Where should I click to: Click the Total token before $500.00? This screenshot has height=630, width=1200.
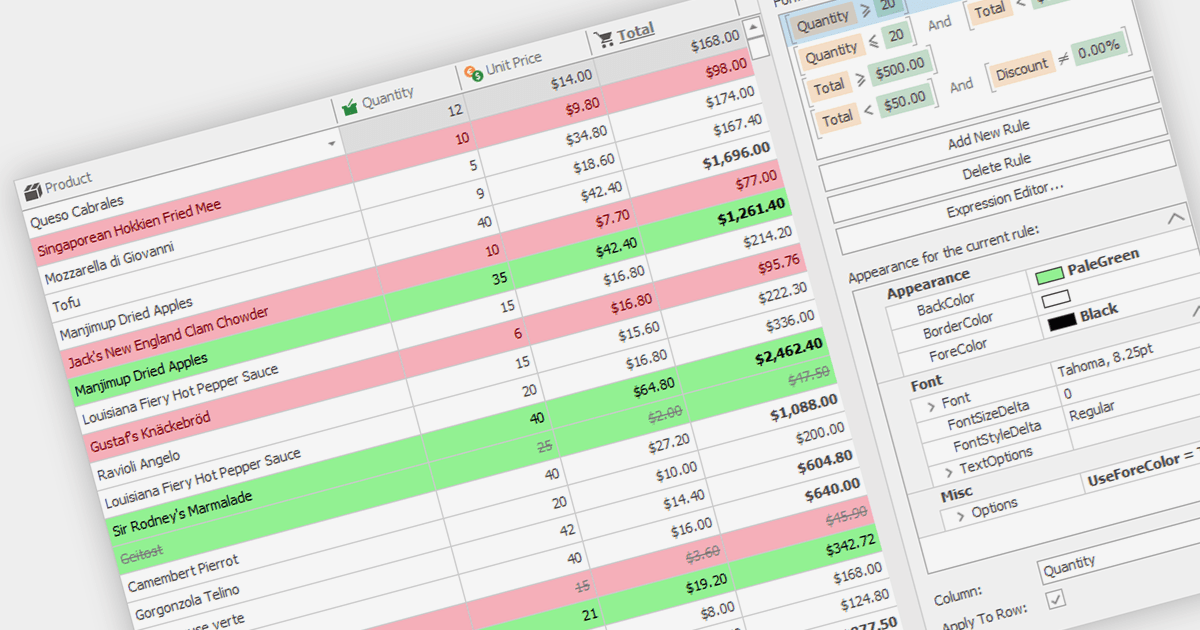click(828, 88)
